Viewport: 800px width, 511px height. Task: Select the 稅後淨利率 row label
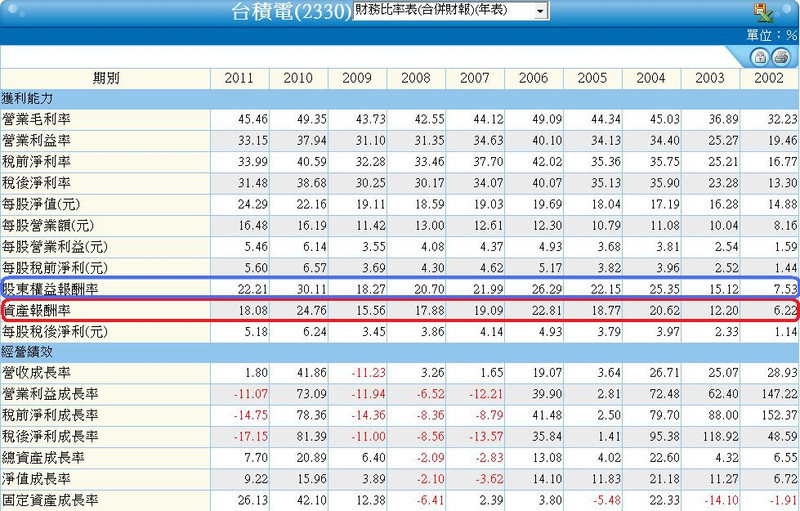36,183
